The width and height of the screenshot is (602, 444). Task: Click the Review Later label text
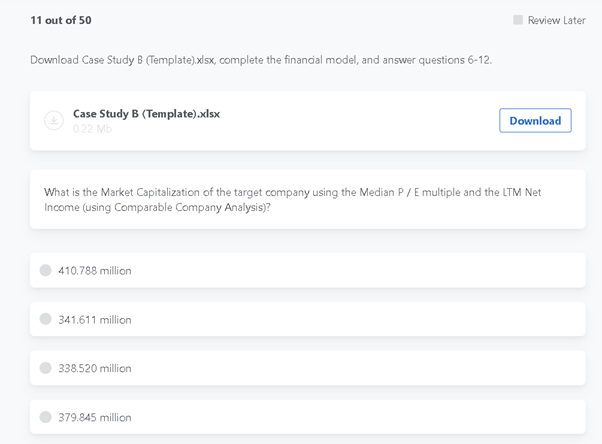coord(556,20)
